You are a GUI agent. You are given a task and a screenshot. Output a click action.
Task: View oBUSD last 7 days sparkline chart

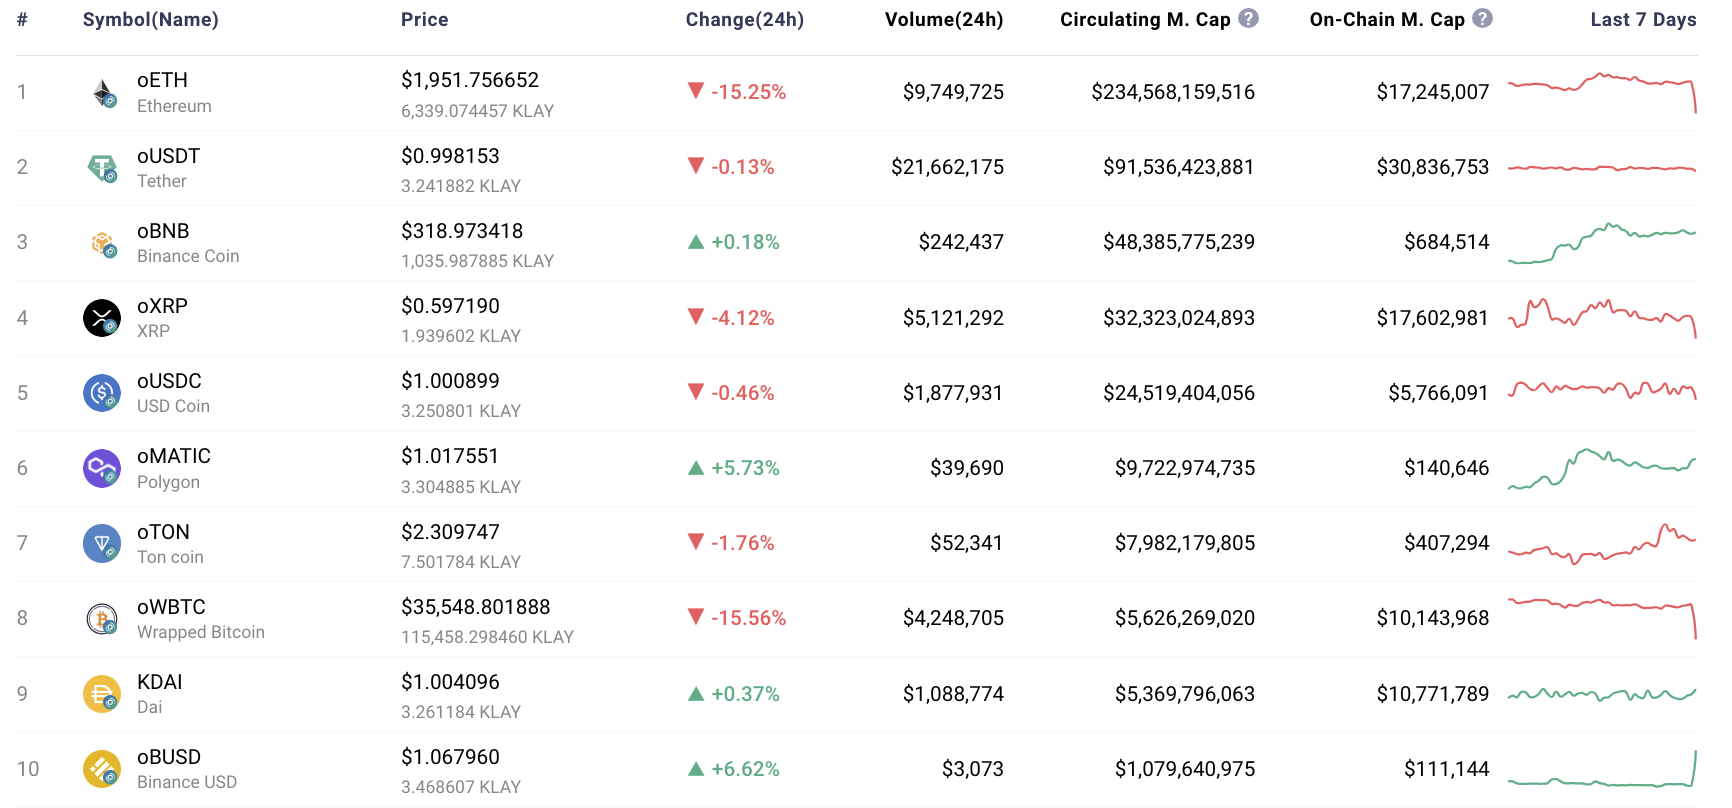(1601, 769)
